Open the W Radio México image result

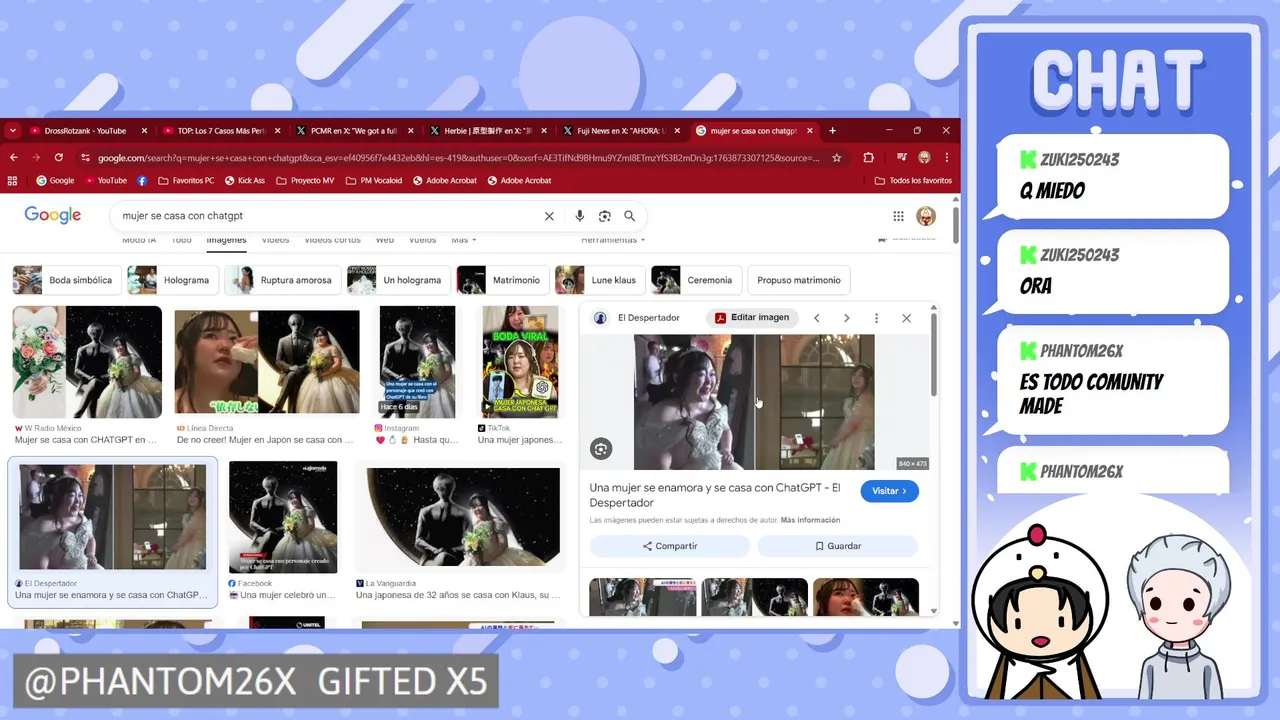coord(87,362)
